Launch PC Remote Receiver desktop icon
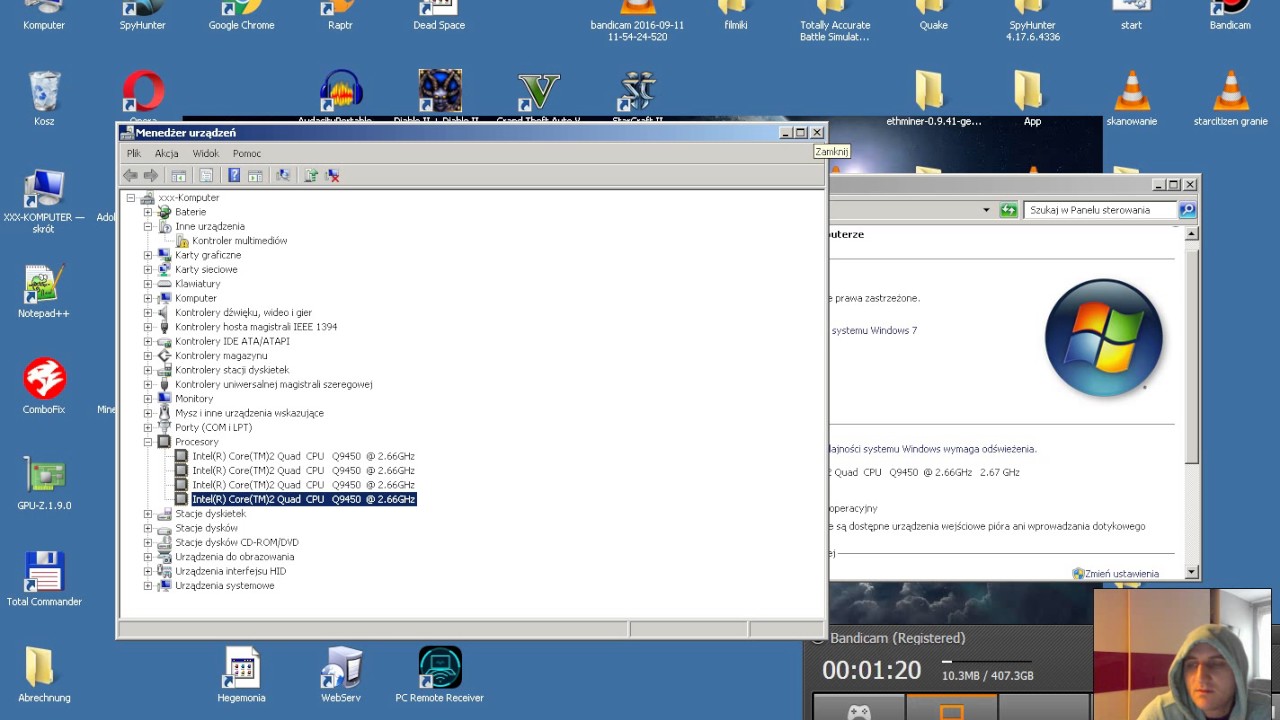 (x=439, y=675)
